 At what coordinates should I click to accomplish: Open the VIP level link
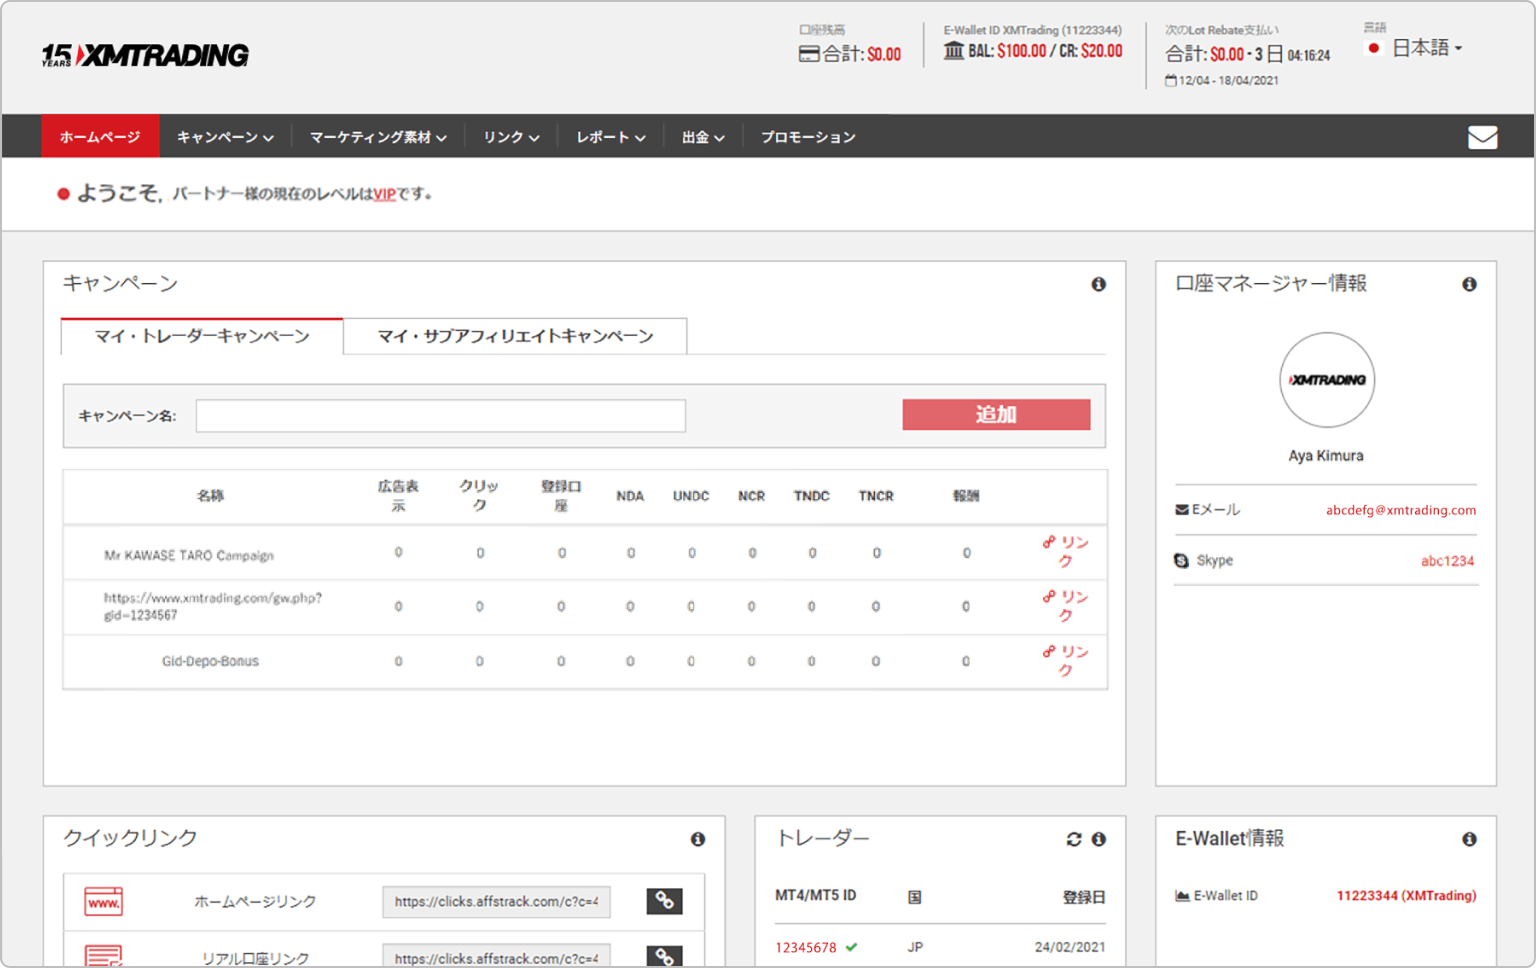coord(385,195)
